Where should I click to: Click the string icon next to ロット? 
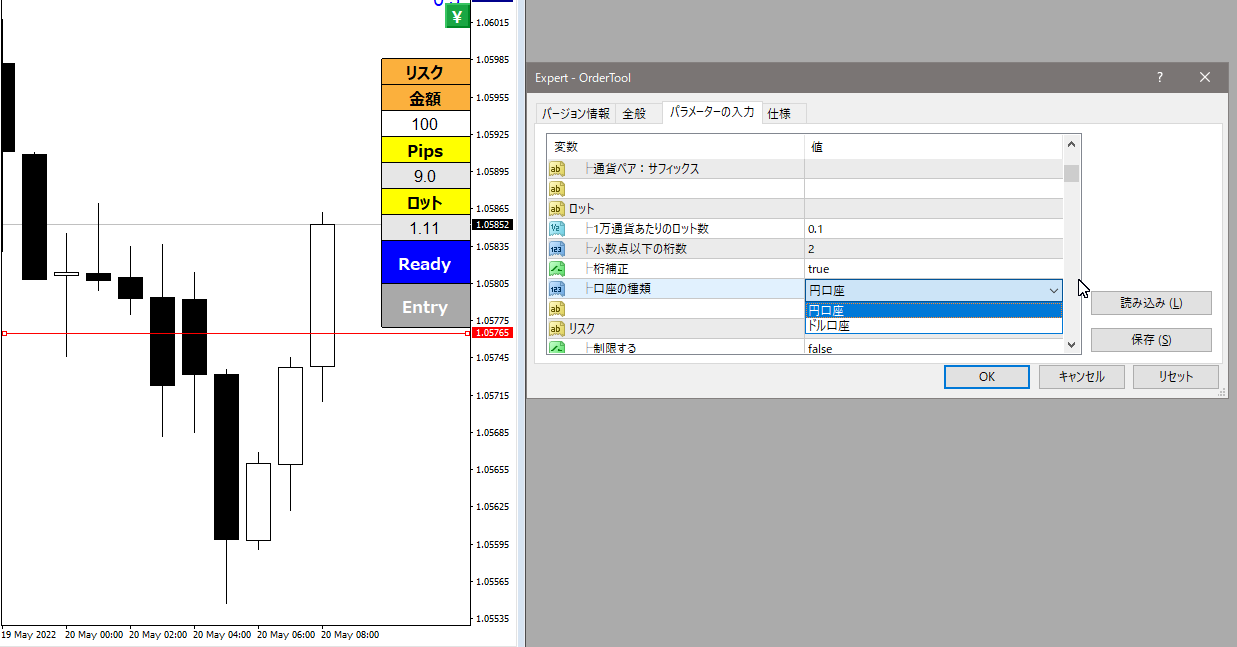[557, 209]
